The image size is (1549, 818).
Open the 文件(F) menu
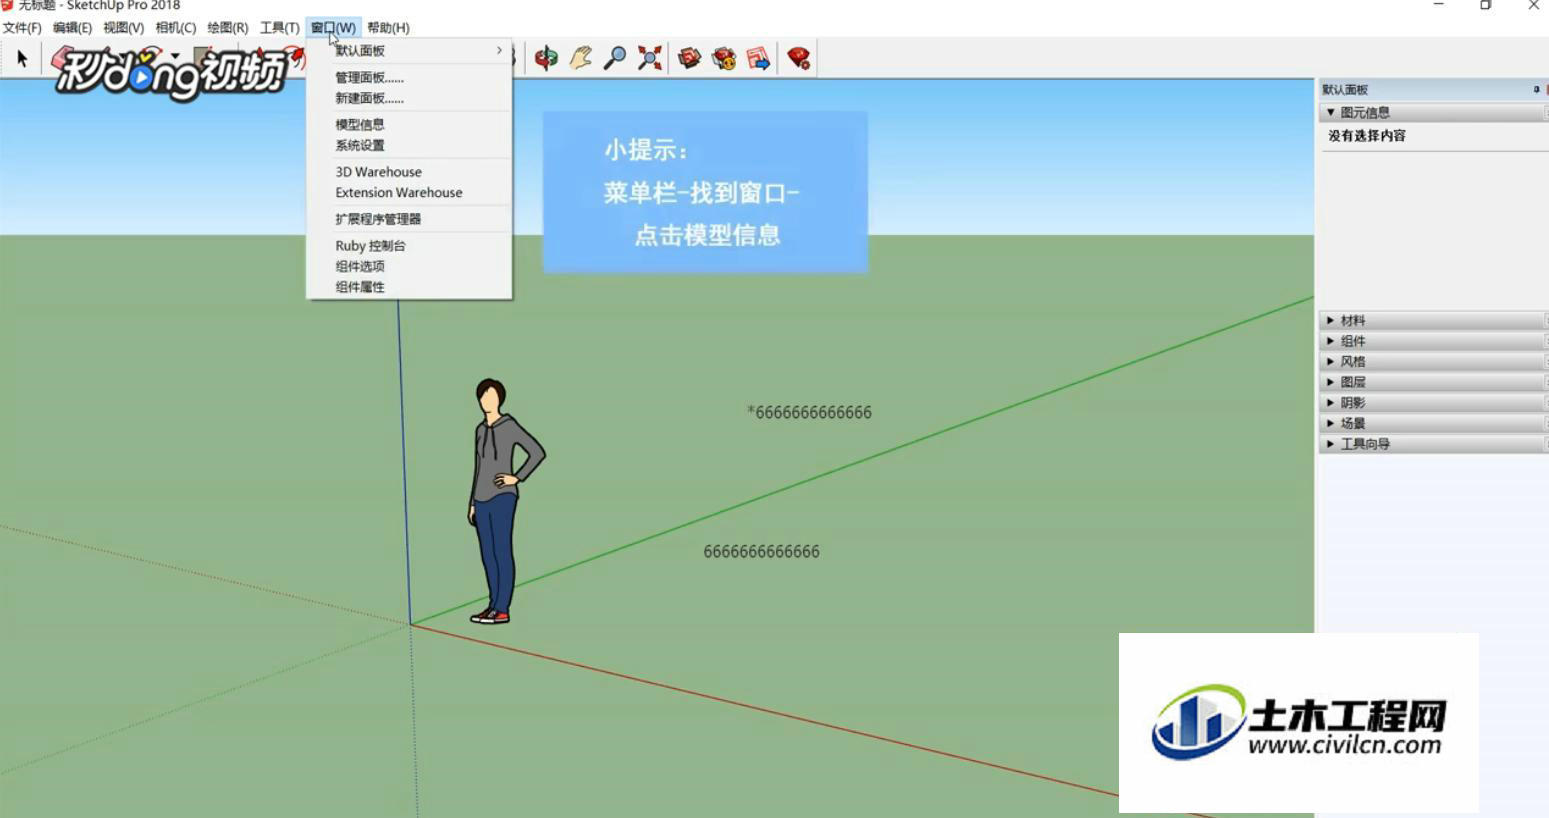click(x=22, y=28)
